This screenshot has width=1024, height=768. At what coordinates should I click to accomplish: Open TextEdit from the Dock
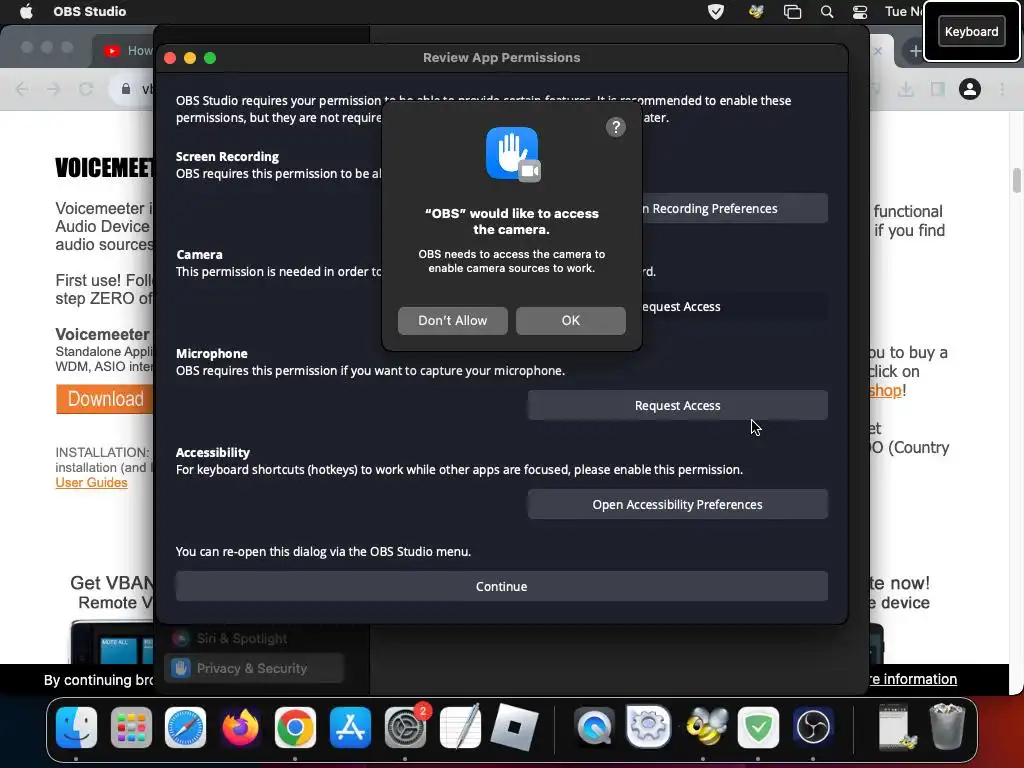(x=460, y=727)
